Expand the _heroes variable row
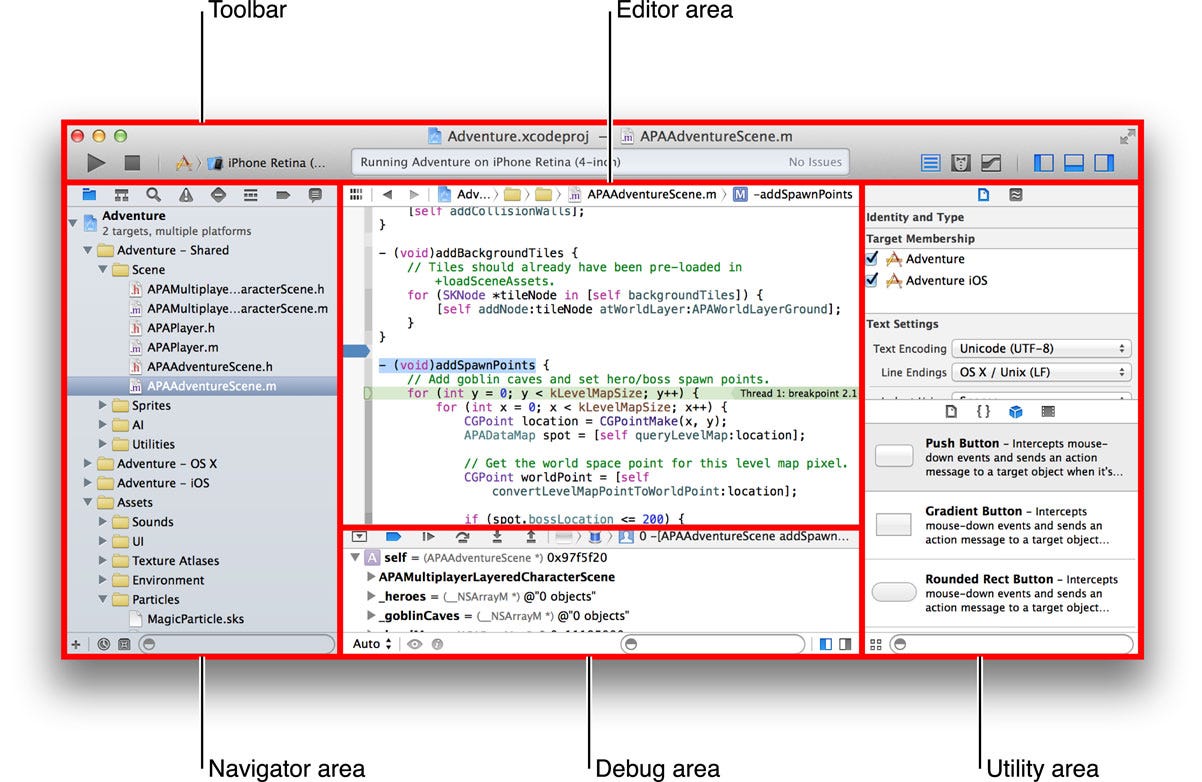 coord(371,596)
